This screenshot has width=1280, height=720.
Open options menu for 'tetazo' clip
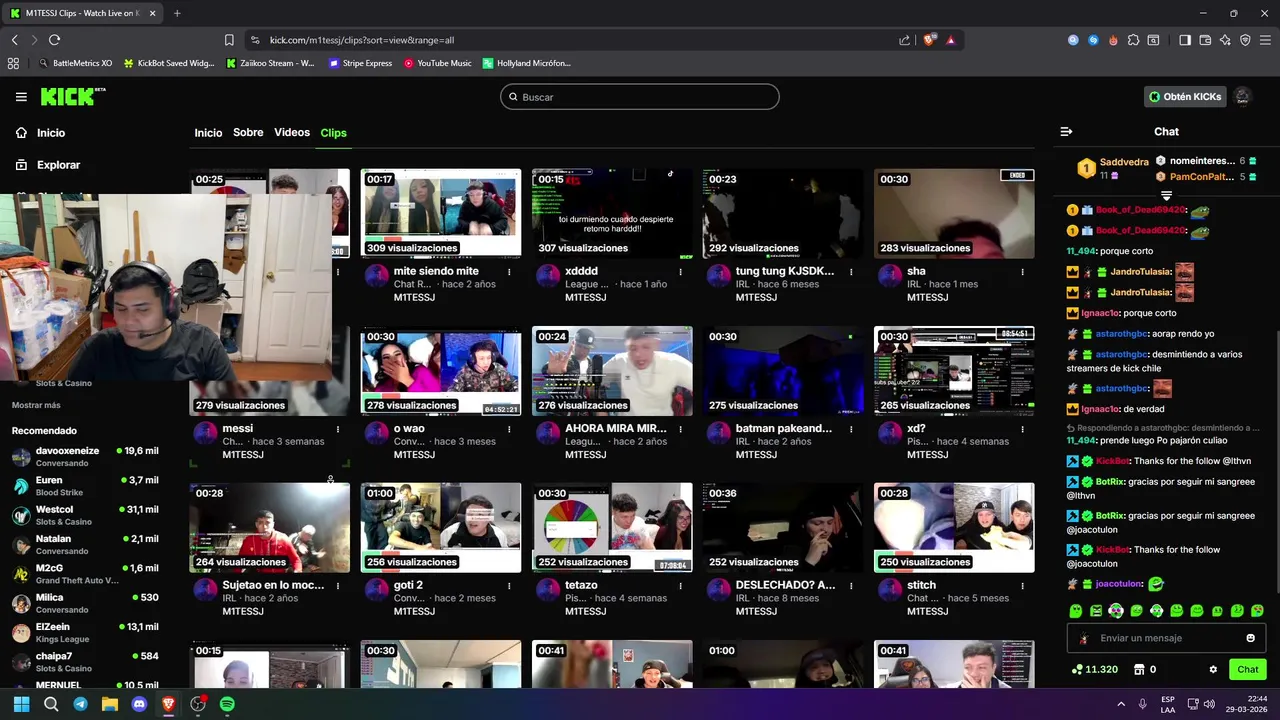click(x=680, y=585)
